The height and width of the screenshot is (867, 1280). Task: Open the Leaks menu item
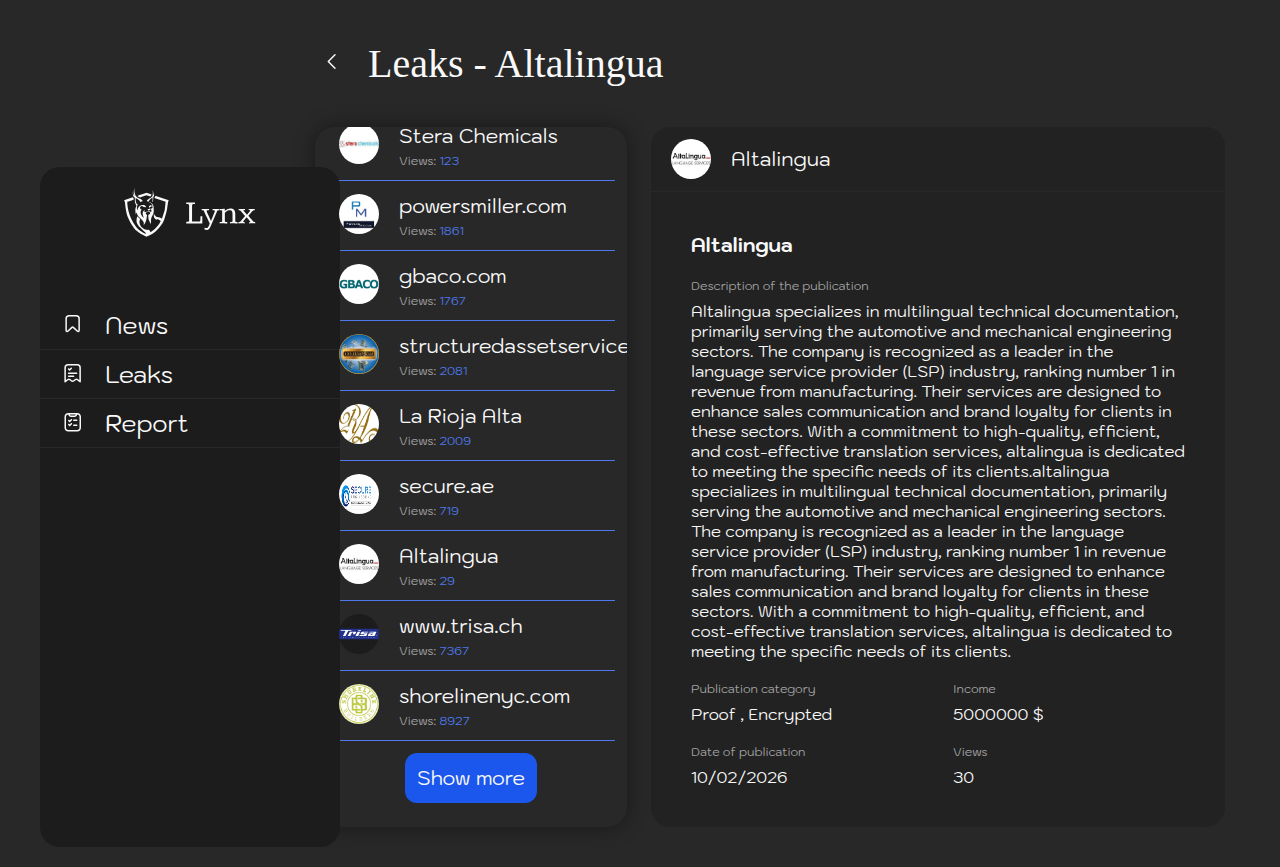tap(139, 375)
